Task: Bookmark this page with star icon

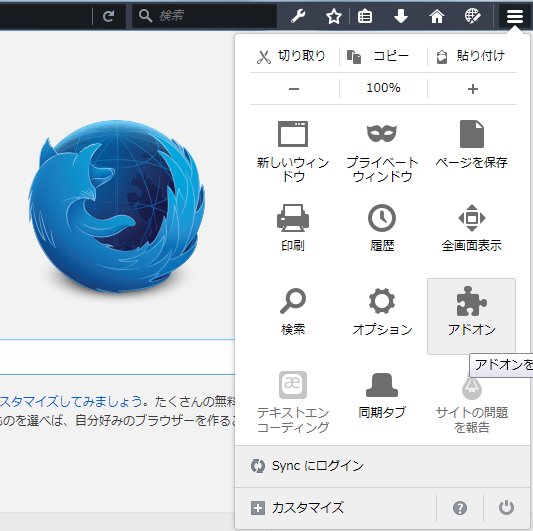Action: pyautogui.click(x=333, y=16)
